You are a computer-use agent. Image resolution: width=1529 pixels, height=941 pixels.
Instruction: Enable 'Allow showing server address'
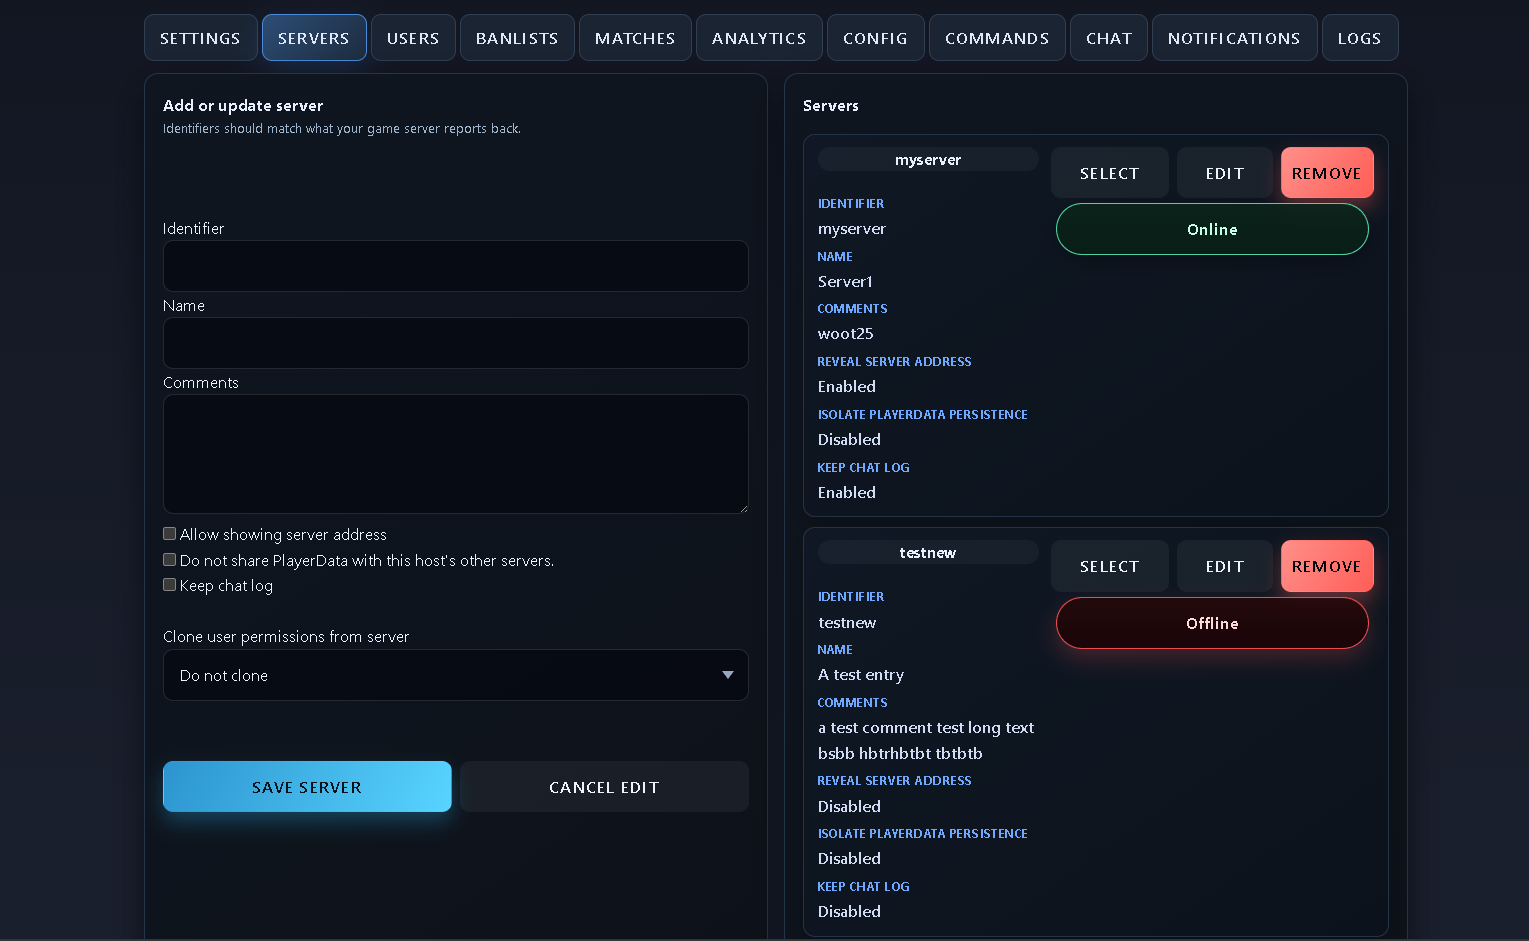(x=169, y=534)
